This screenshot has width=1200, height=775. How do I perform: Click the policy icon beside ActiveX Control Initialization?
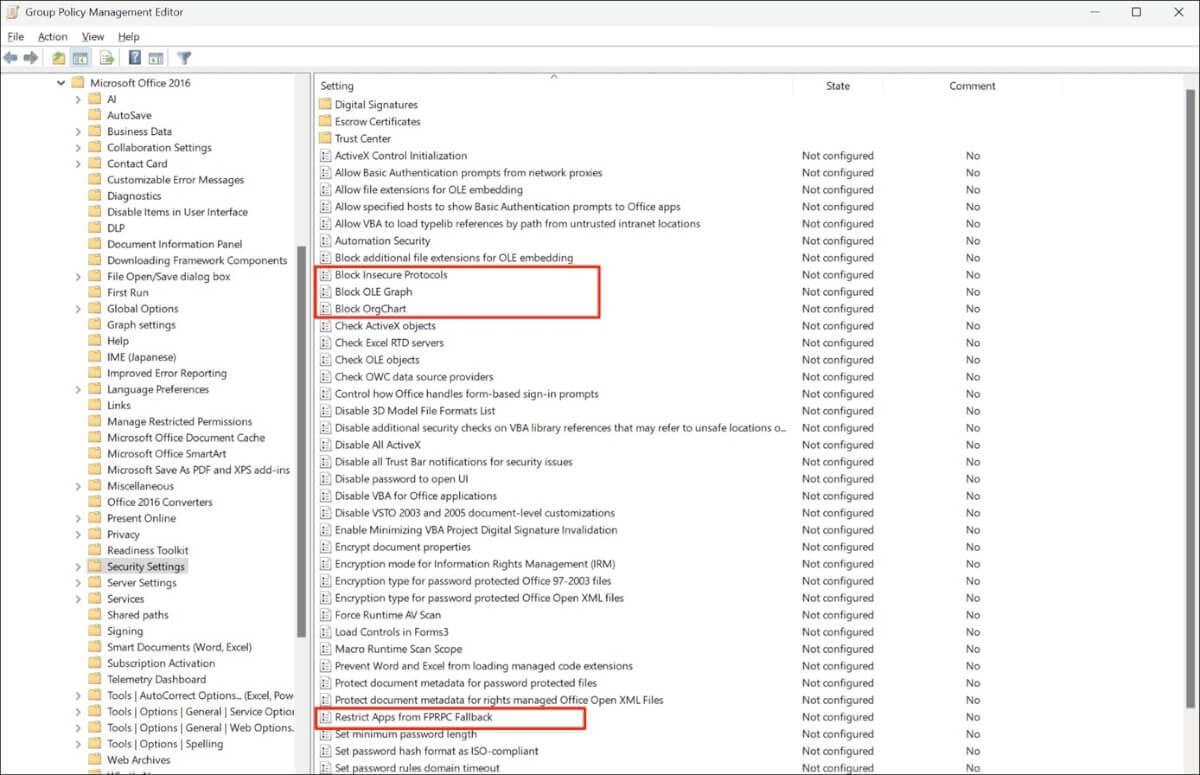(325, 155)
